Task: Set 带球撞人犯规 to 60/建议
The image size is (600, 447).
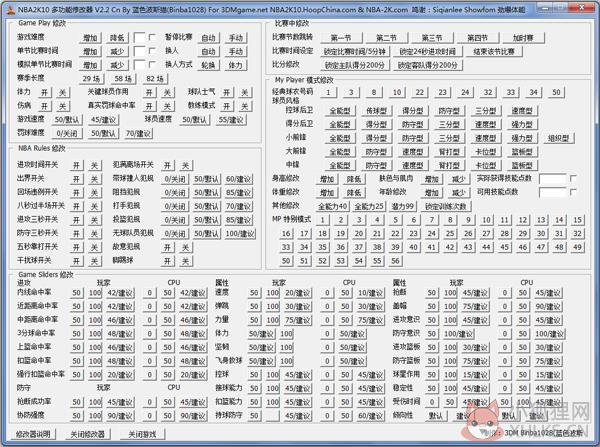Action: click(238, 179)
